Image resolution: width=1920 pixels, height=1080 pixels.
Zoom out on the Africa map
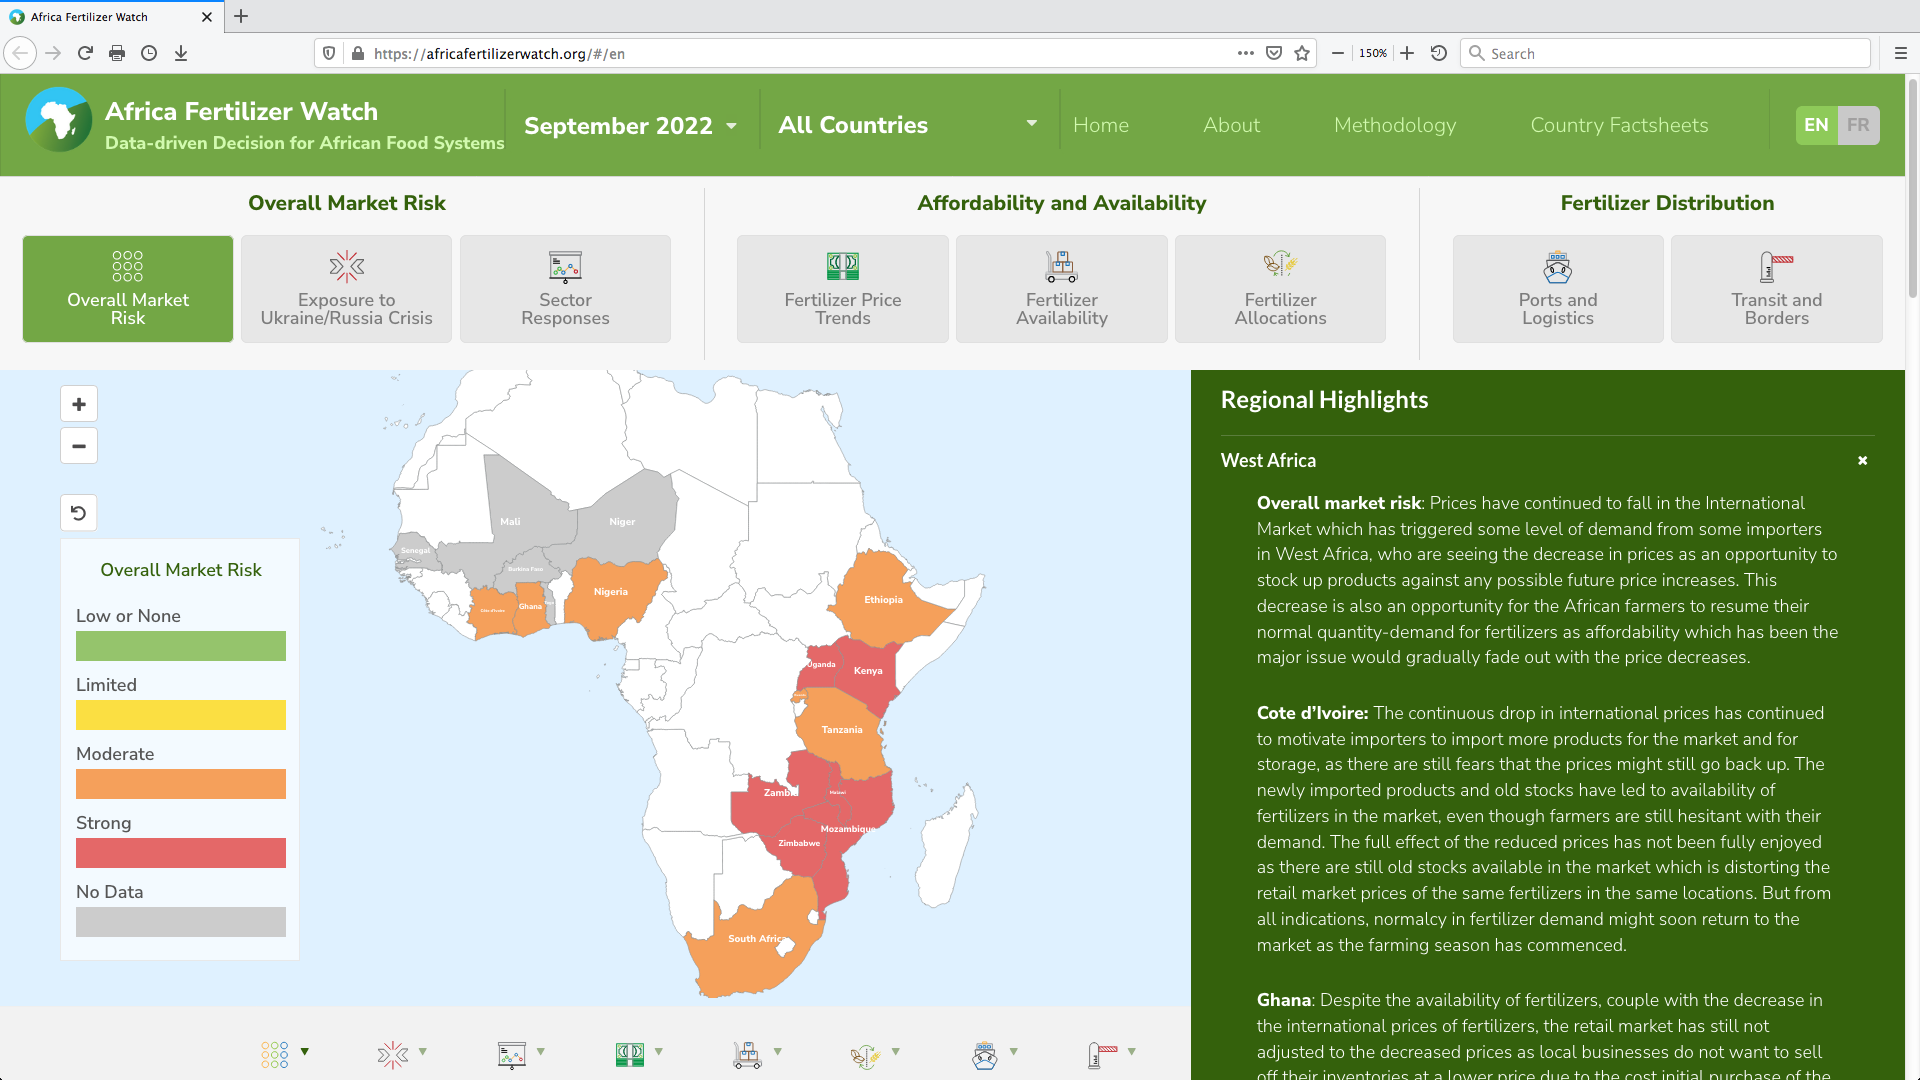point(79,446)
